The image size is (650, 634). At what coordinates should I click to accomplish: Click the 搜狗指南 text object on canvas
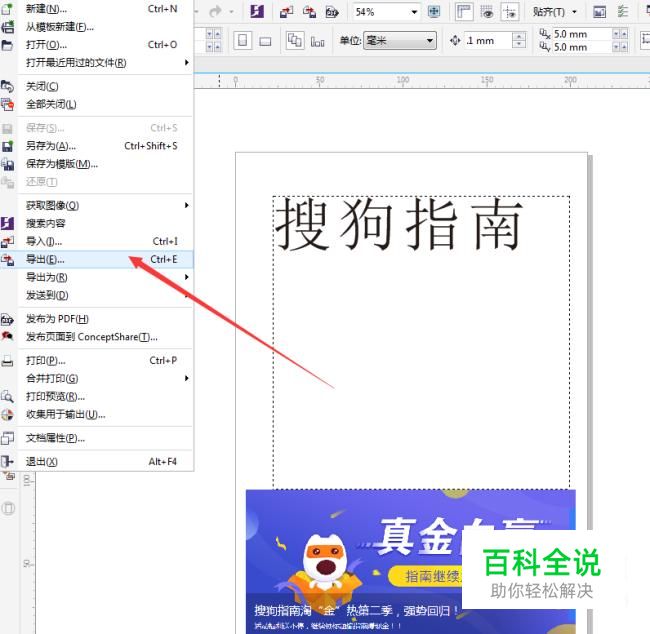[x=398, y=224]
